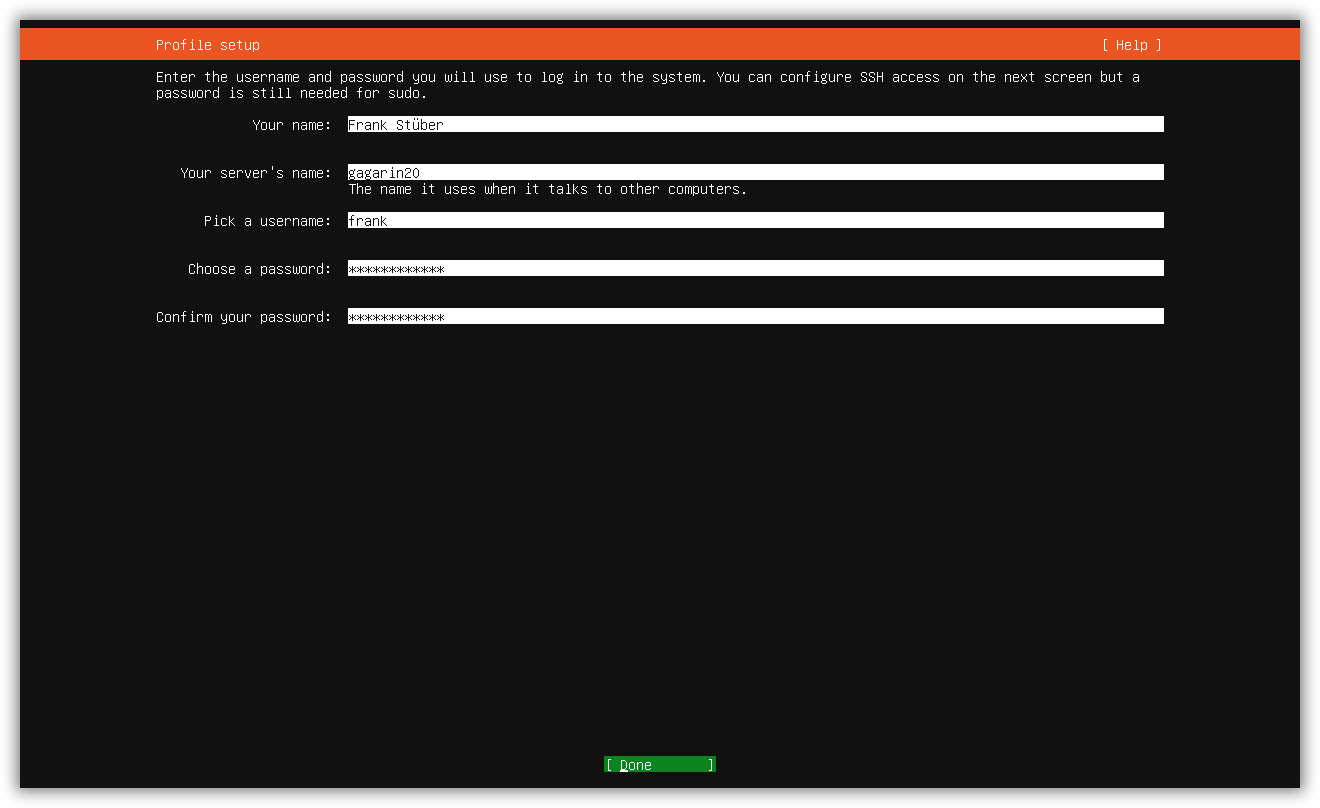Place cursor after "frank" username text
1320x808 pixels.
click(390, 221)
